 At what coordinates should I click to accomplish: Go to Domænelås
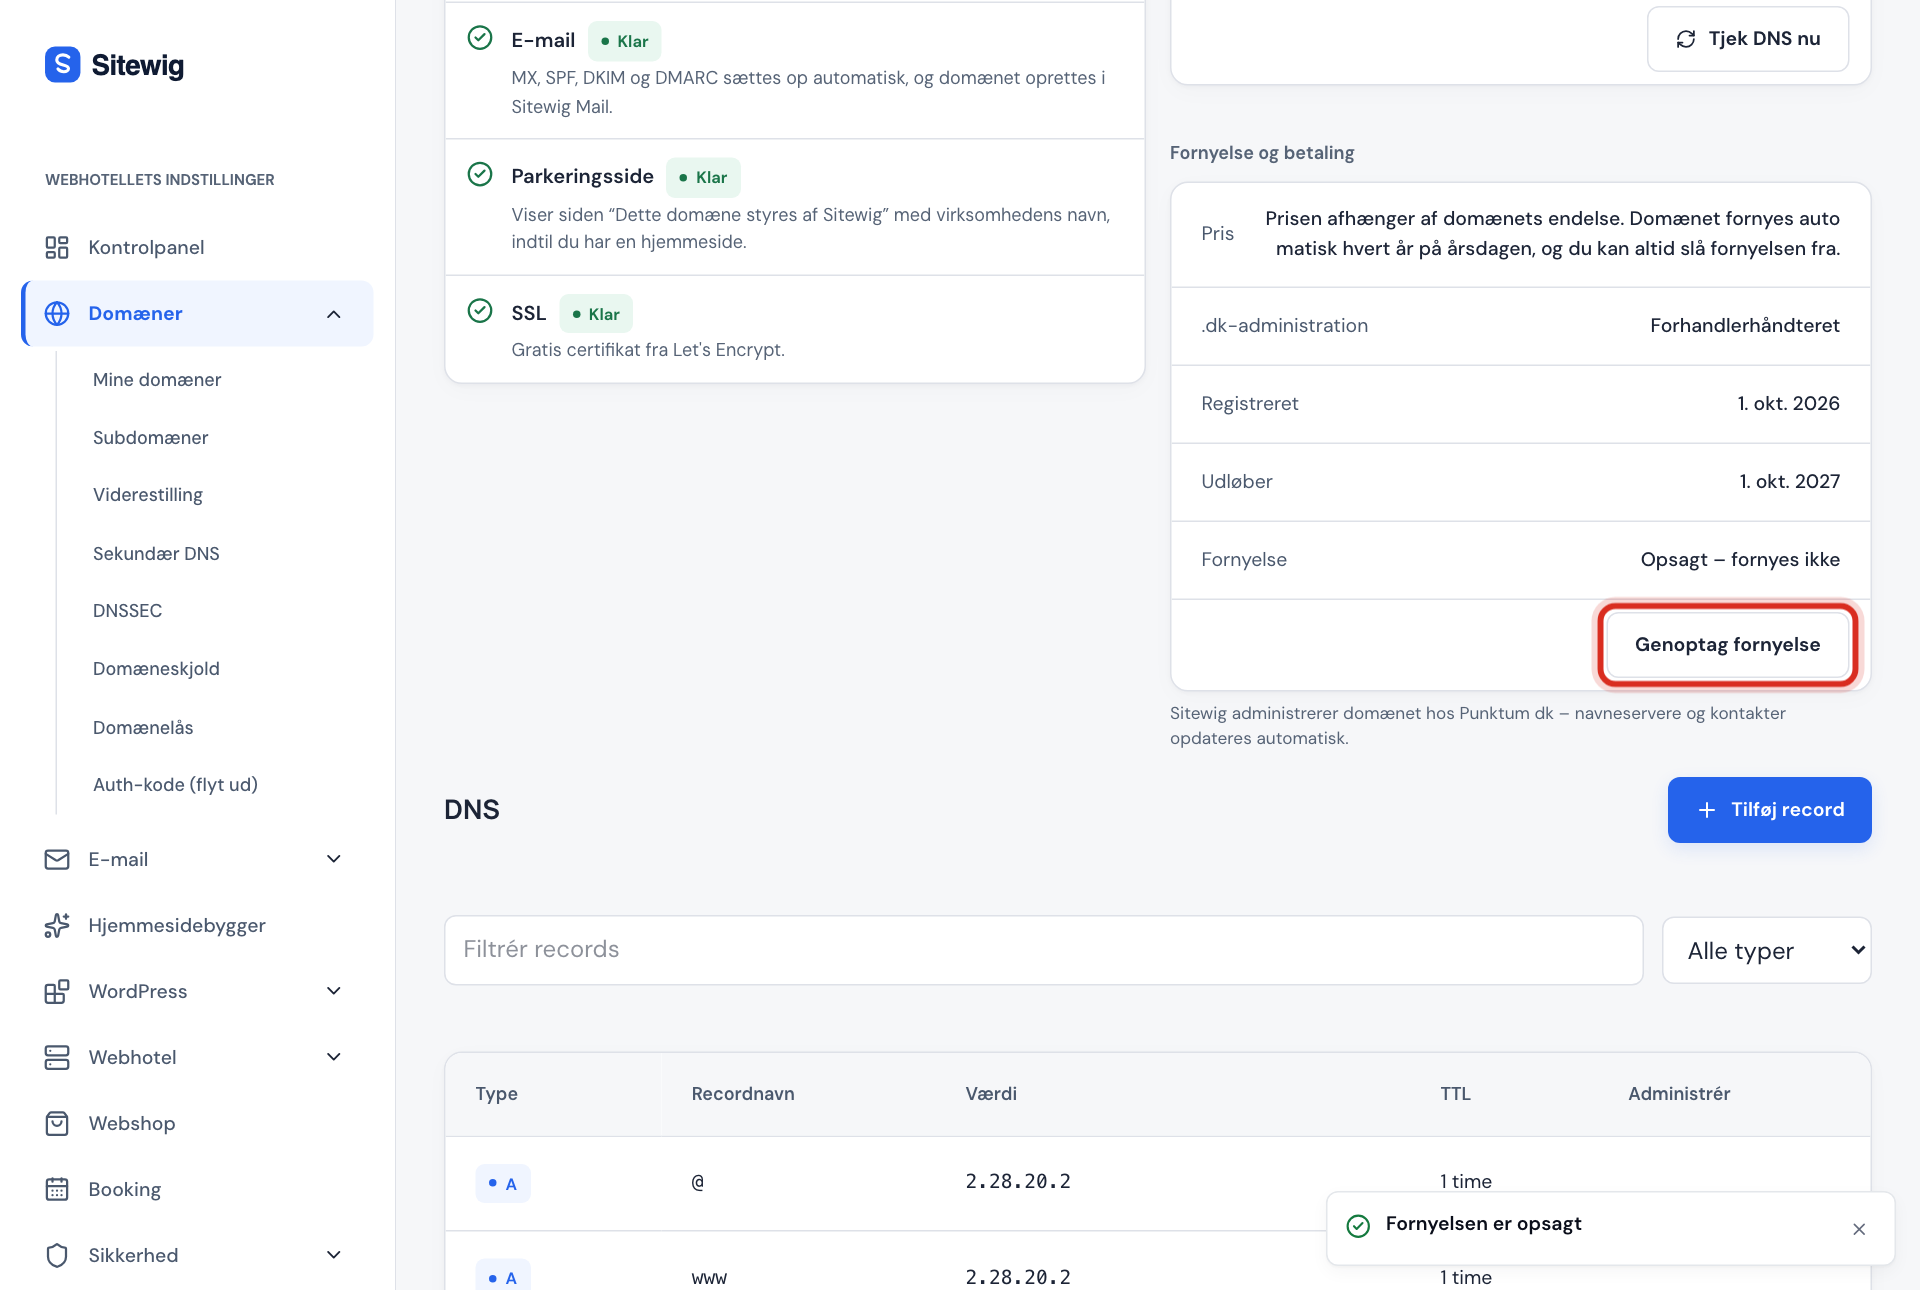(x=143, y=728)
